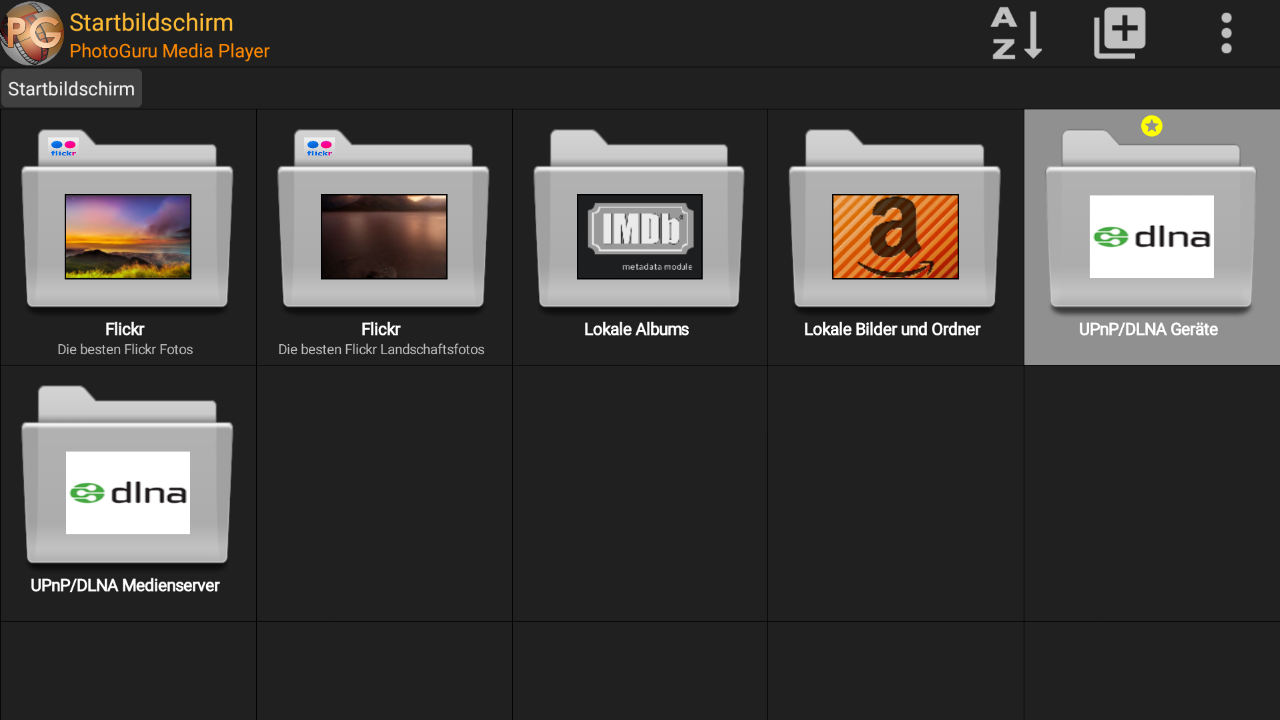Click the yellow star favorite badge
The image size is (1280, 720).
click(x=1152, y=126)
